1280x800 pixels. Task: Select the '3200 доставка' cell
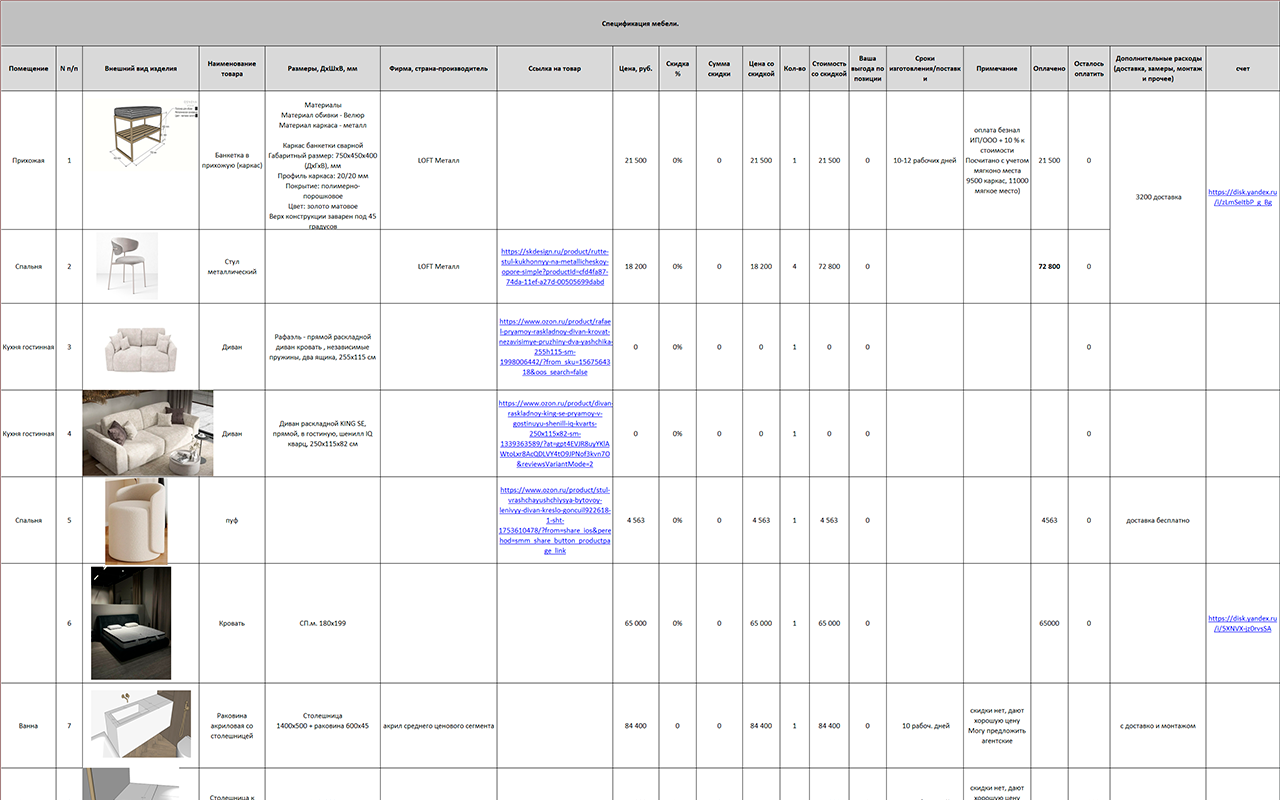(1157, 197)
